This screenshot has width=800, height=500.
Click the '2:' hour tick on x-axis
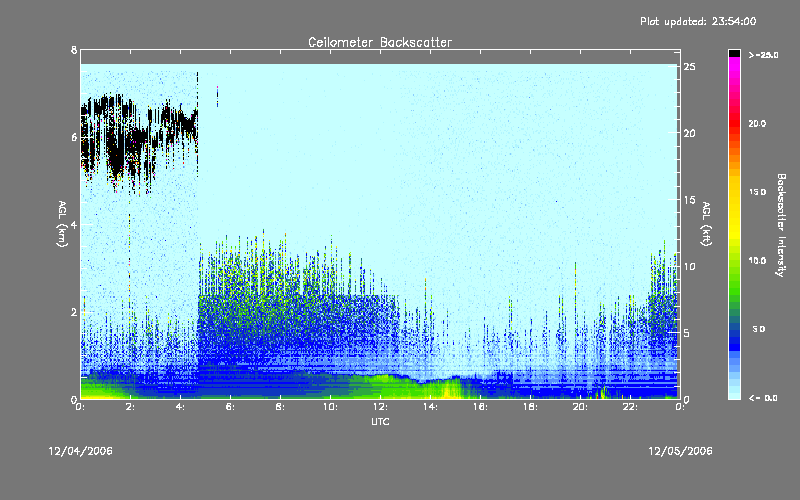131,407
